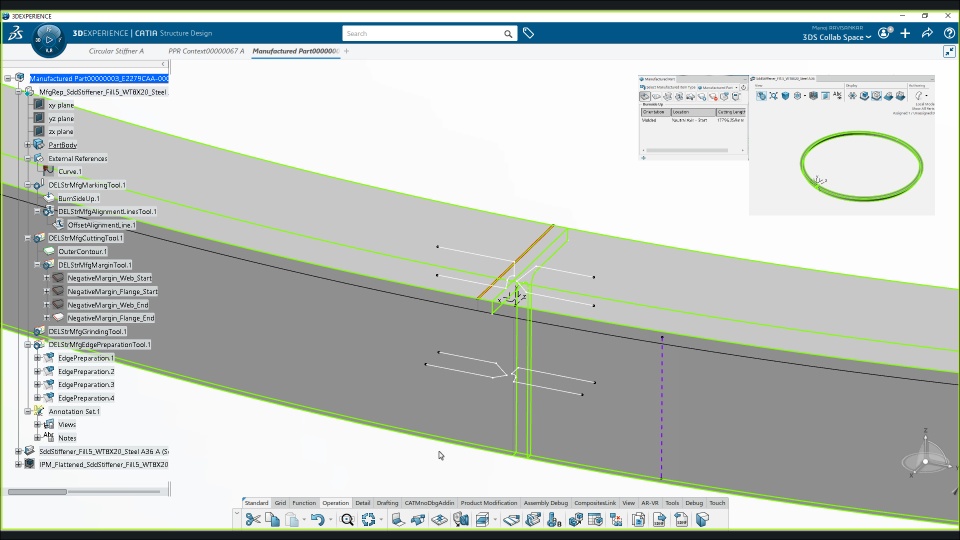Select the Curve.1 tree item
The image size is (960, 540).
(70, 171)
